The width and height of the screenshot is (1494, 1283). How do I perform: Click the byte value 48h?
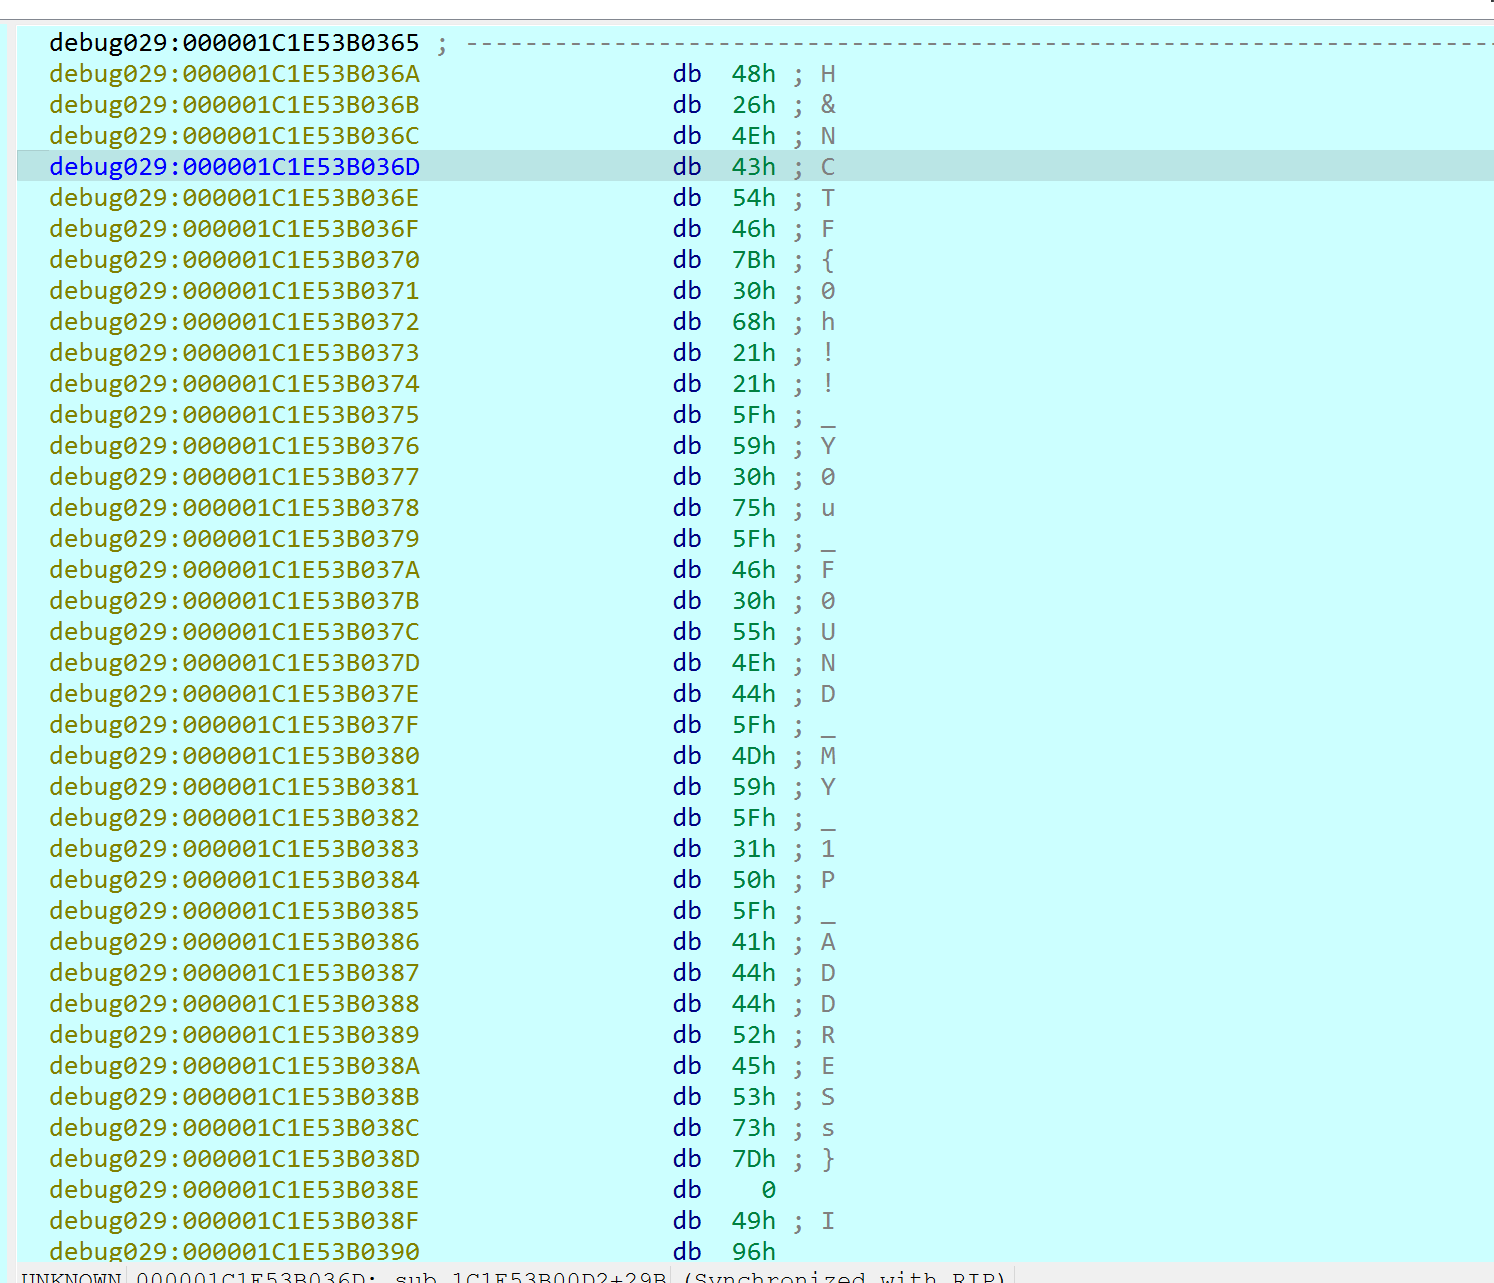click(x=753, y=74)
